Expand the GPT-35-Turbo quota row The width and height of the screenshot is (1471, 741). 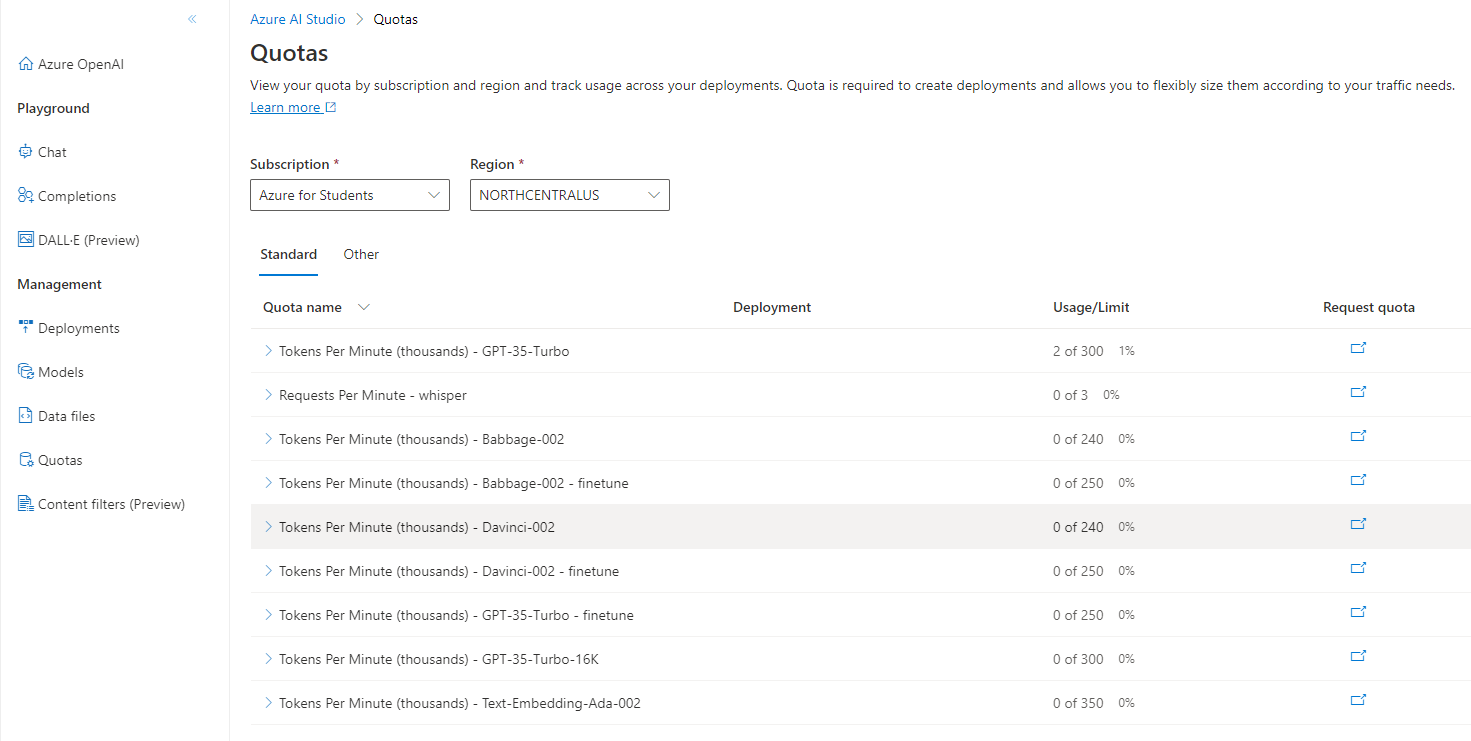pos(268,351)
